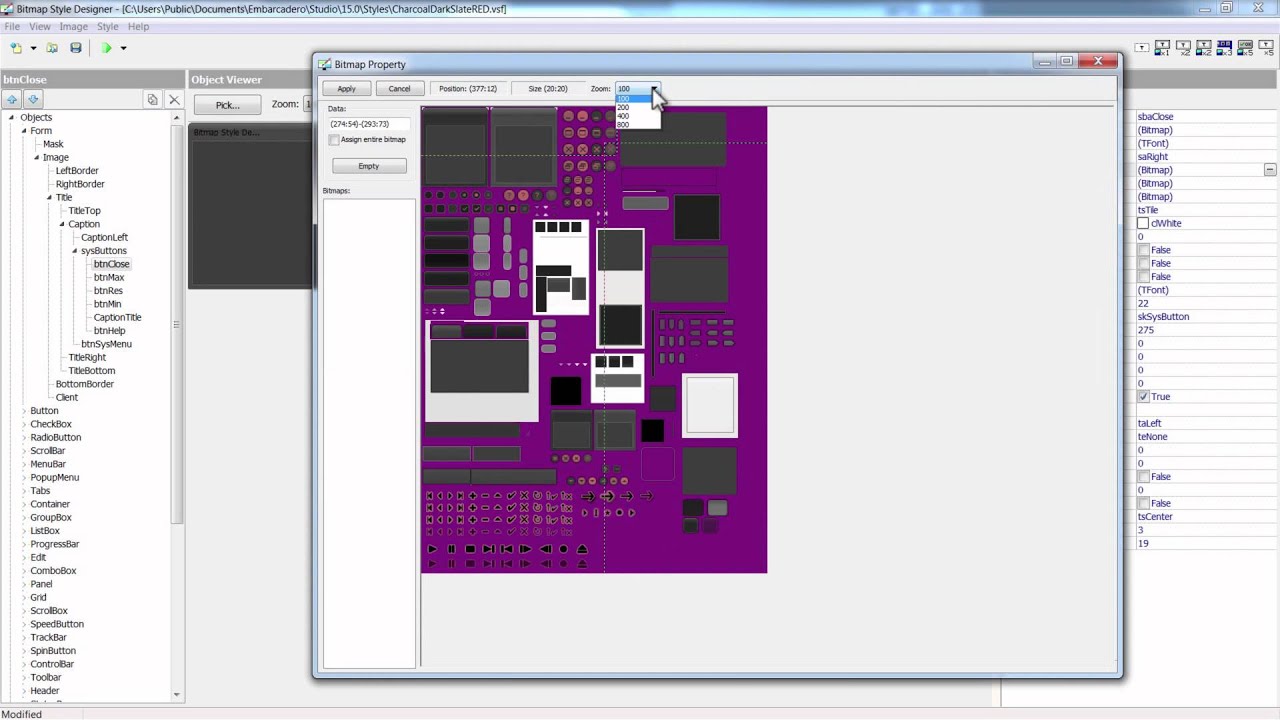
Task: Select btnRes in object tree
Action: 108,291
